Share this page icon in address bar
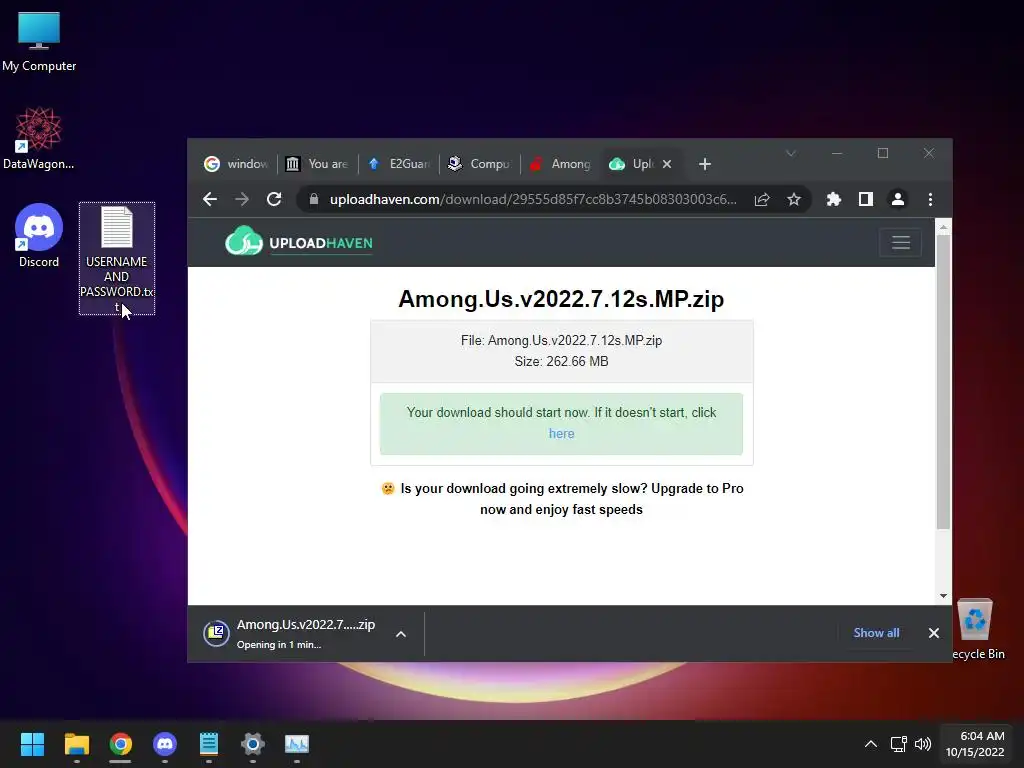1024x768 pixels. (761, 199)
